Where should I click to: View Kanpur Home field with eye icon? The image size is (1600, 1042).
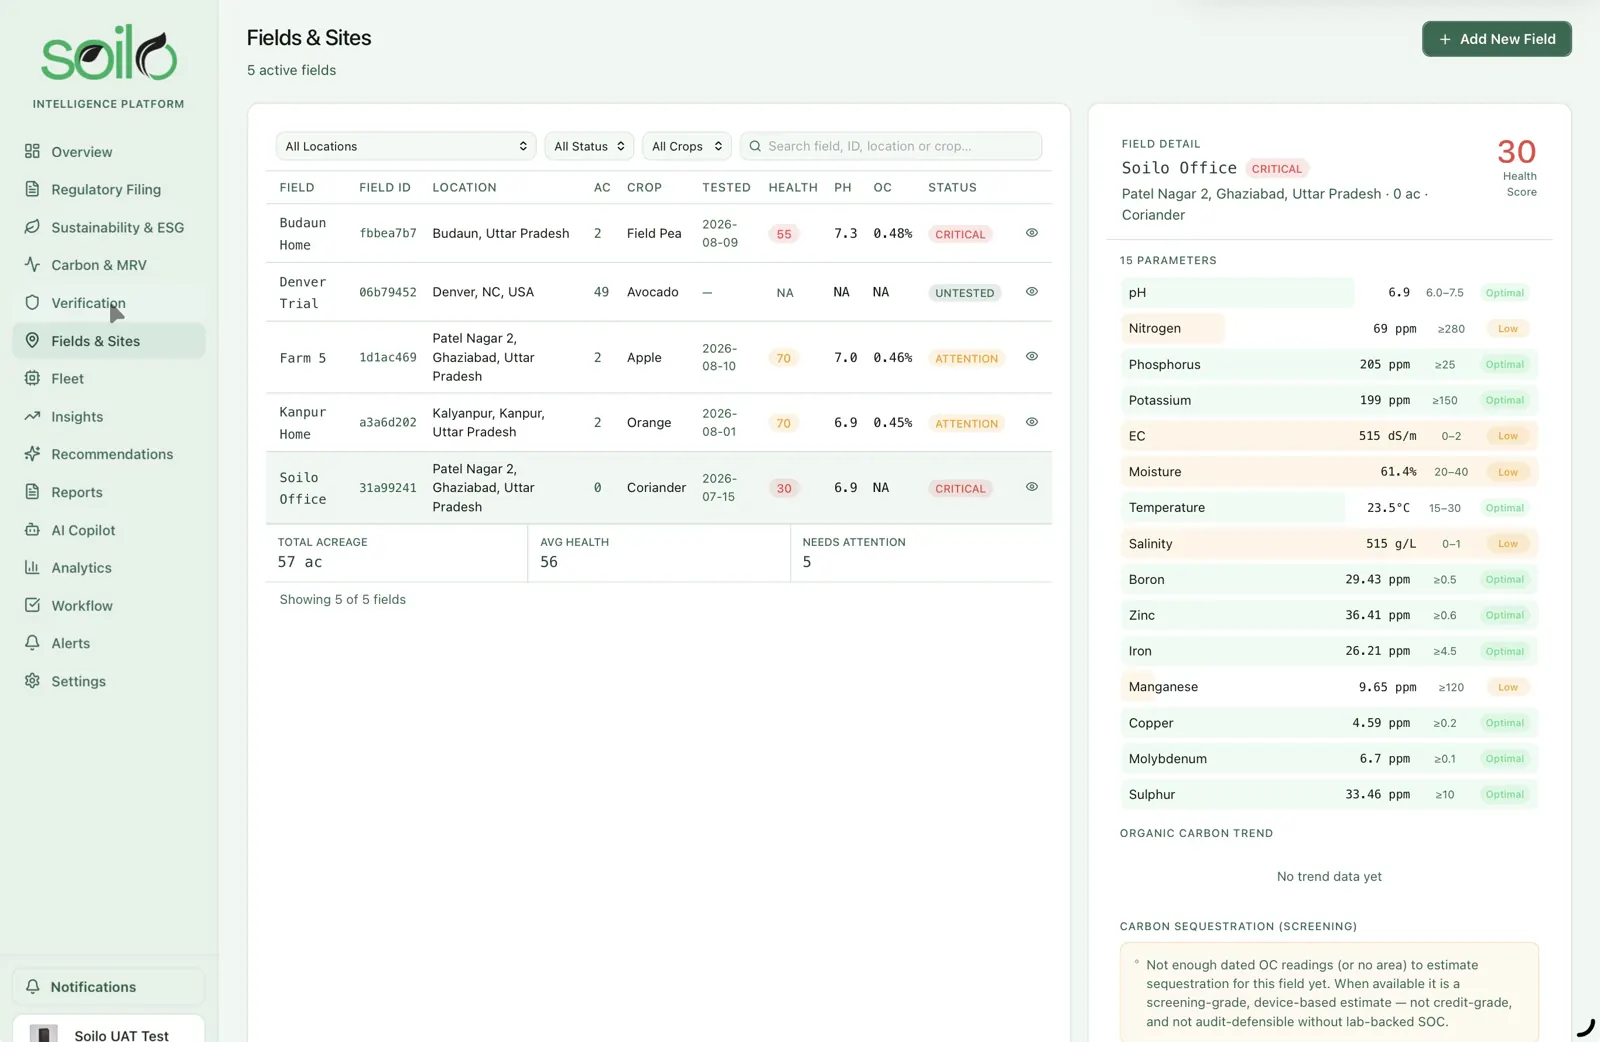[x=1031, y=422]
